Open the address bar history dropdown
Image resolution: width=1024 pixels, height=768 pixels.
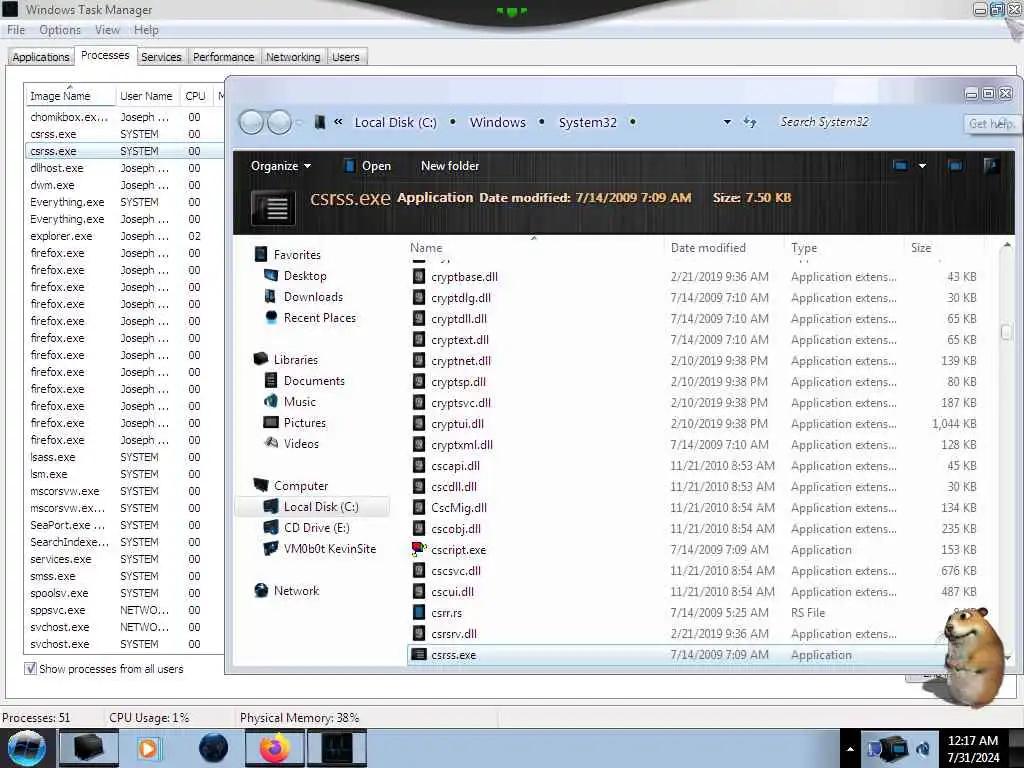(x=727, y=122)
